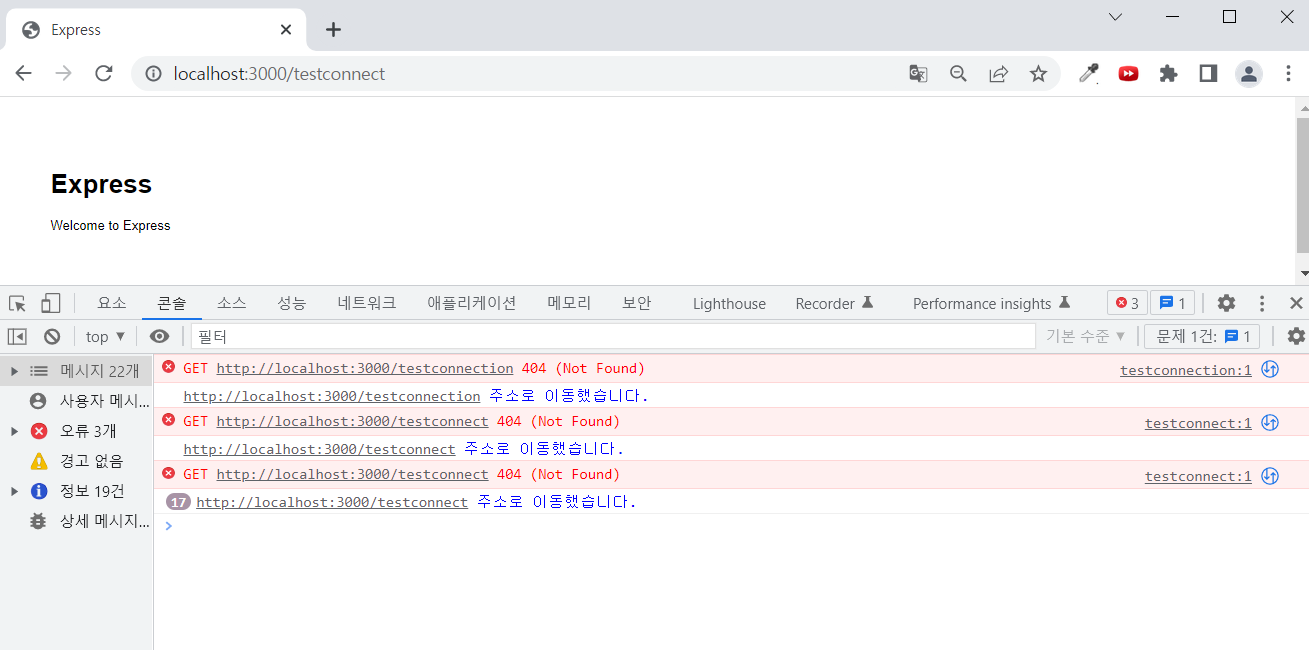The image size is (1309, 650).
Task: Switch to the 소스 tab
Action: [232, 303]
